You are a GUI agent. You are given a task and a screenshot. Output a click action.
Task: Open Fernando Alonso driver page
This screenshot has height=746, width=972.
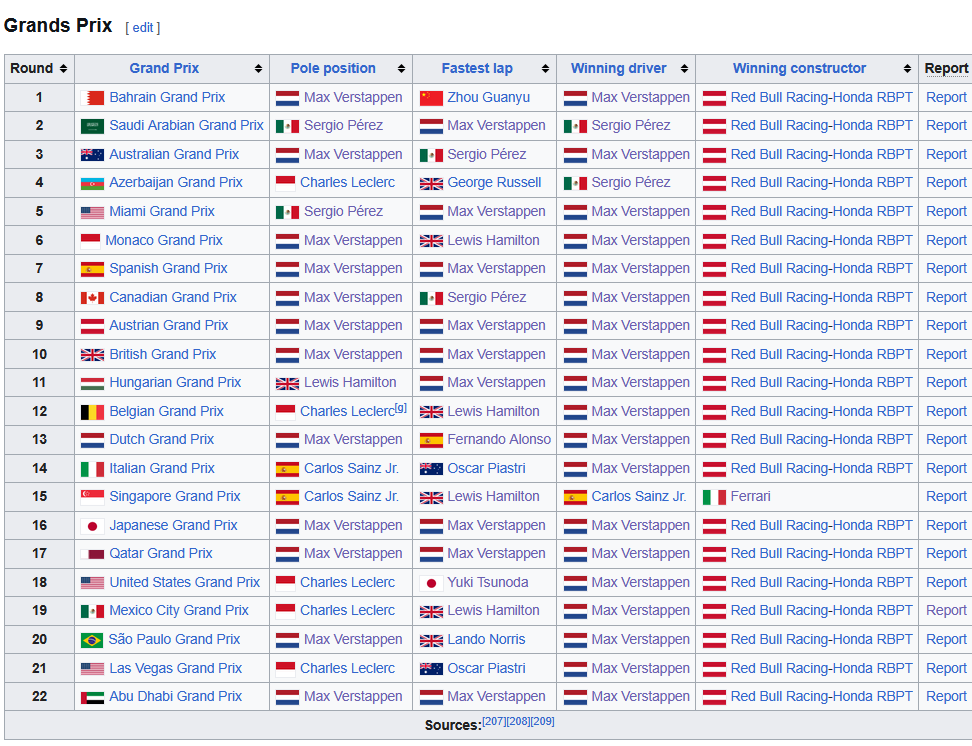tap(499, 439)
